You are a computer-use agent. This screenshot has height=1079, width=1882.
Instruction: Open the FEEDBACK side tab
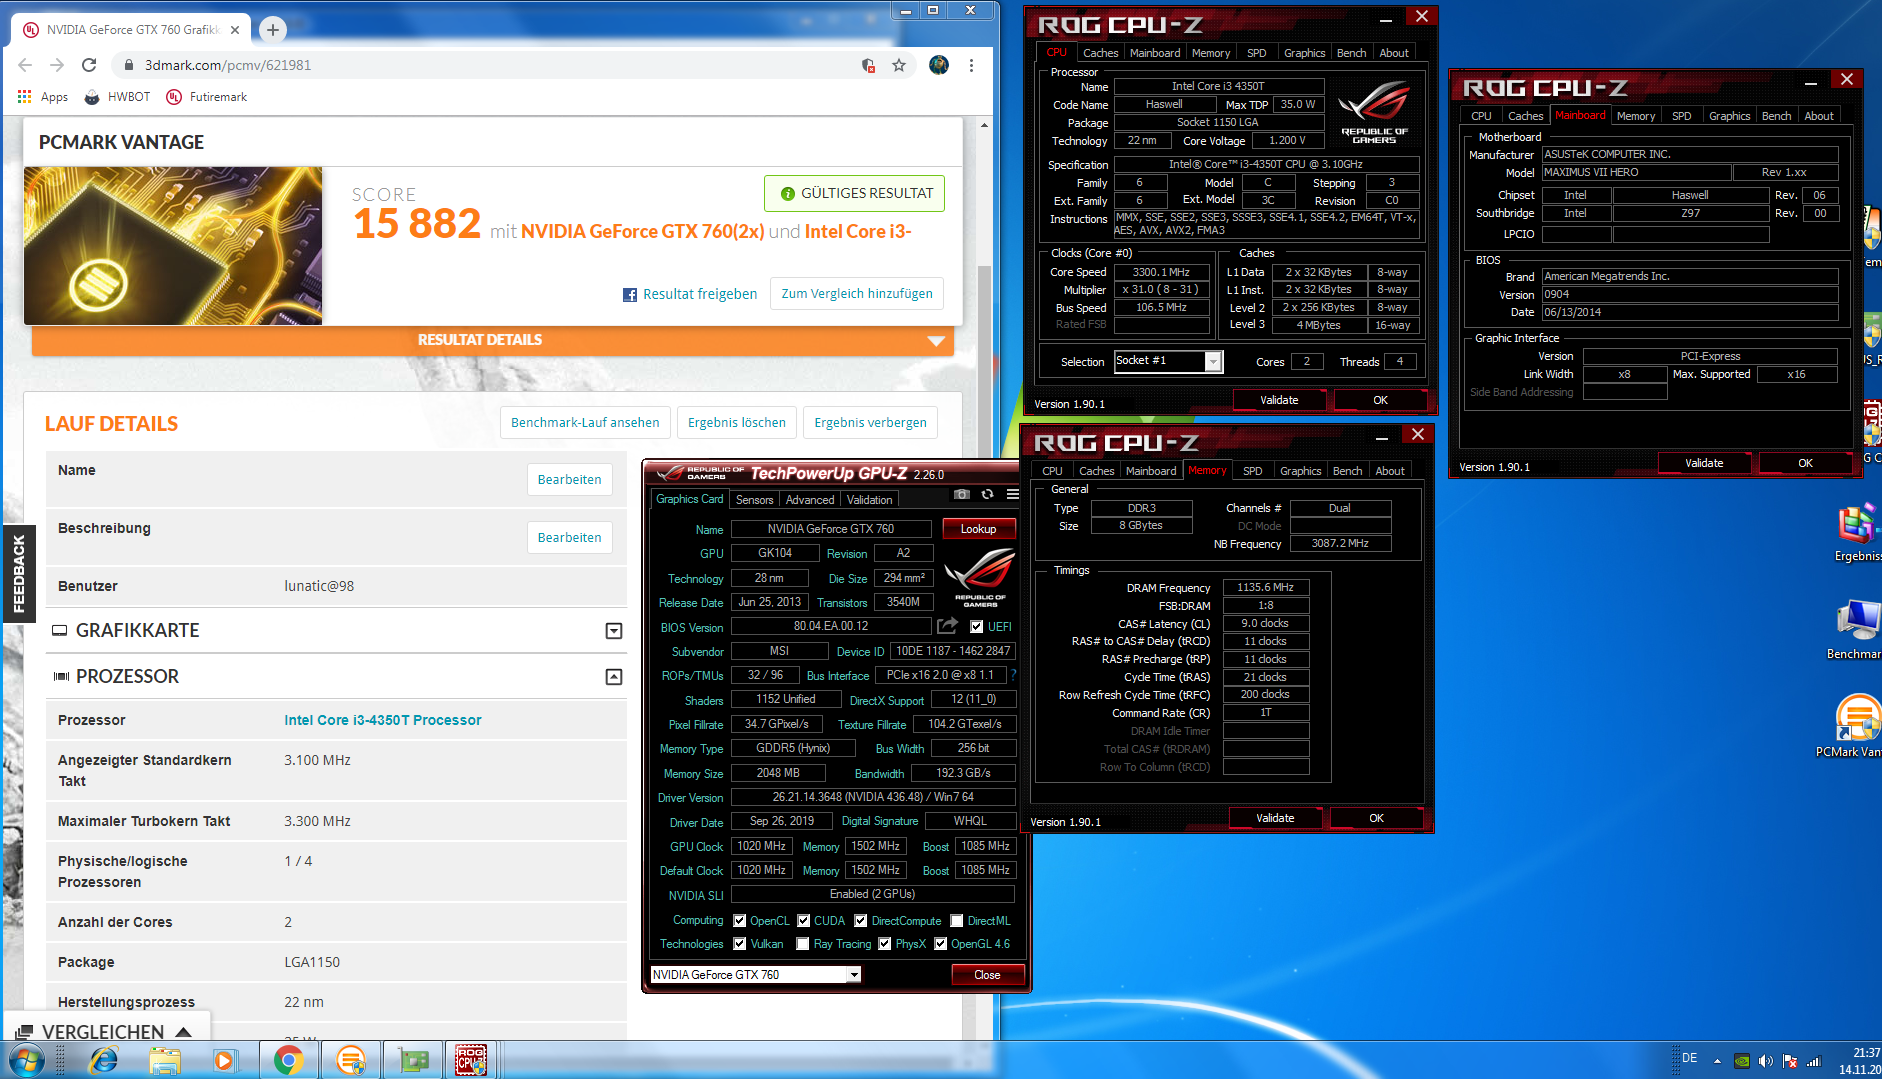19,574
